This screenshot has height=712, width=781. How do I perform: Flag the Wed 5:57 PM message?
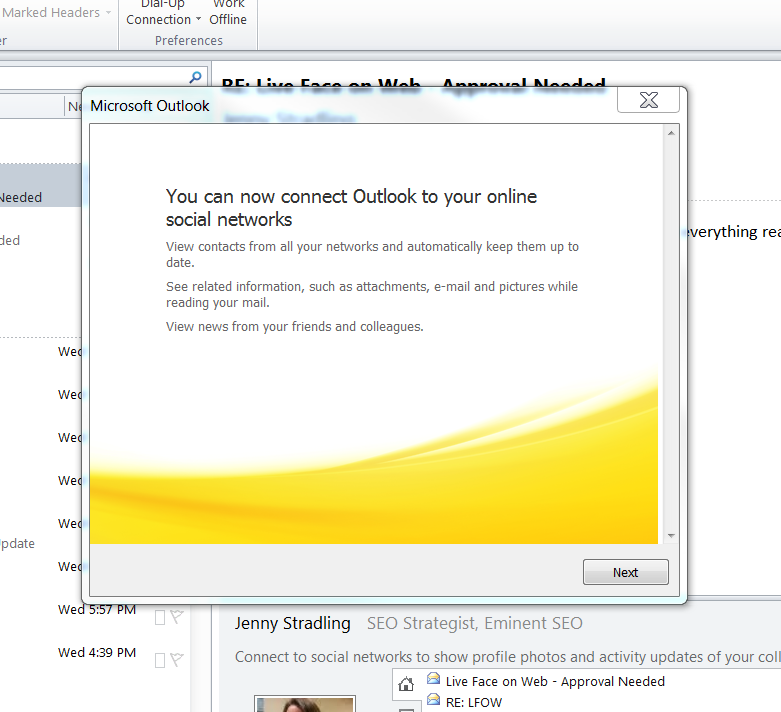point(177,617)
